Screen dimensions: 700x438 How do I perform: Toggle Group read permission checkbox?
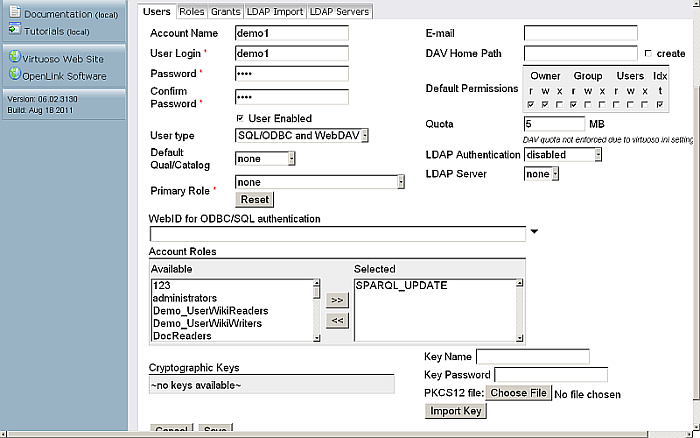(x=574, y=104)
